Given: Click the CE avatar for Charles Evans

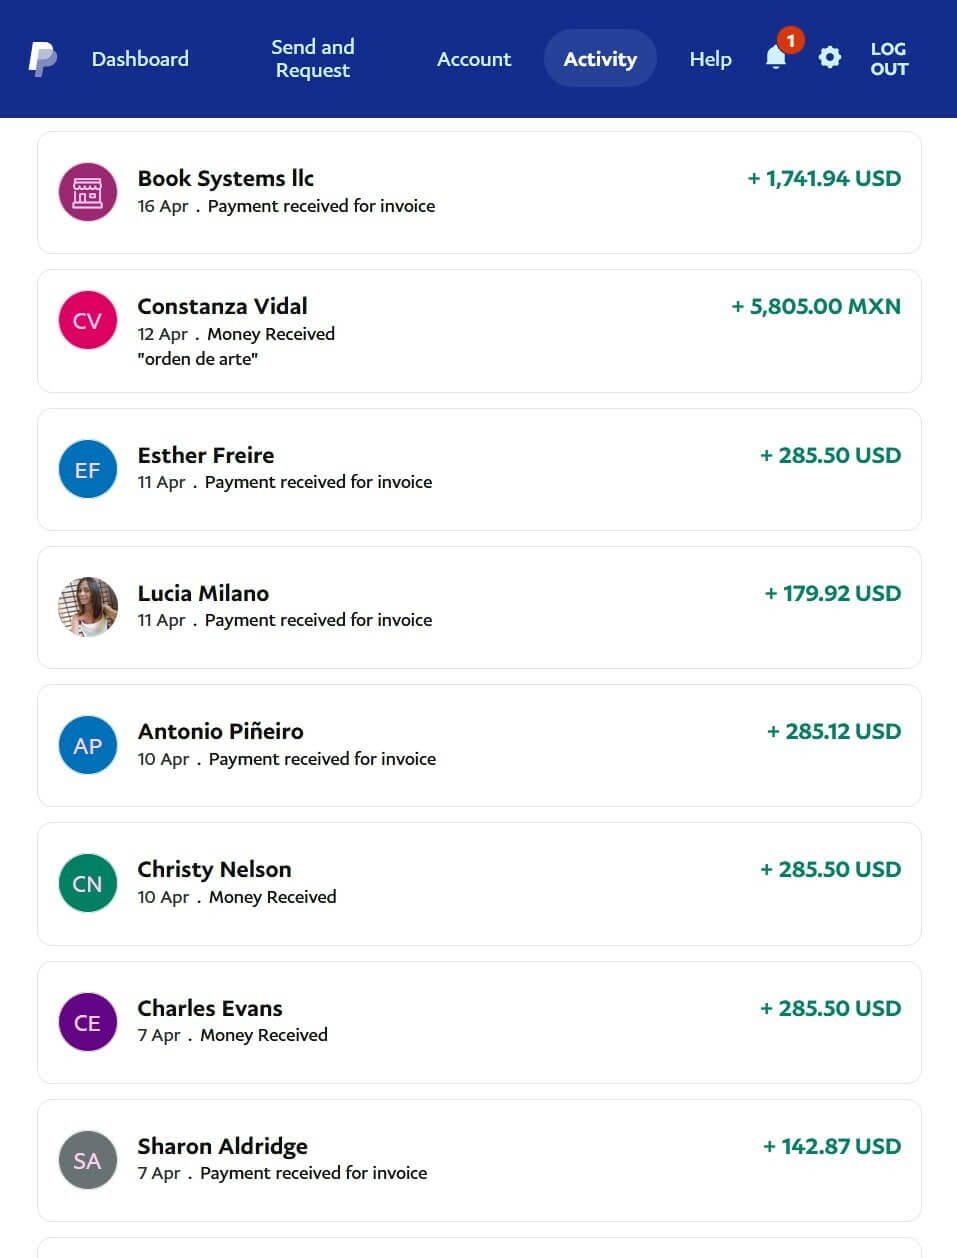Looking at the screenshot, I should click(x=88, y=1022).
